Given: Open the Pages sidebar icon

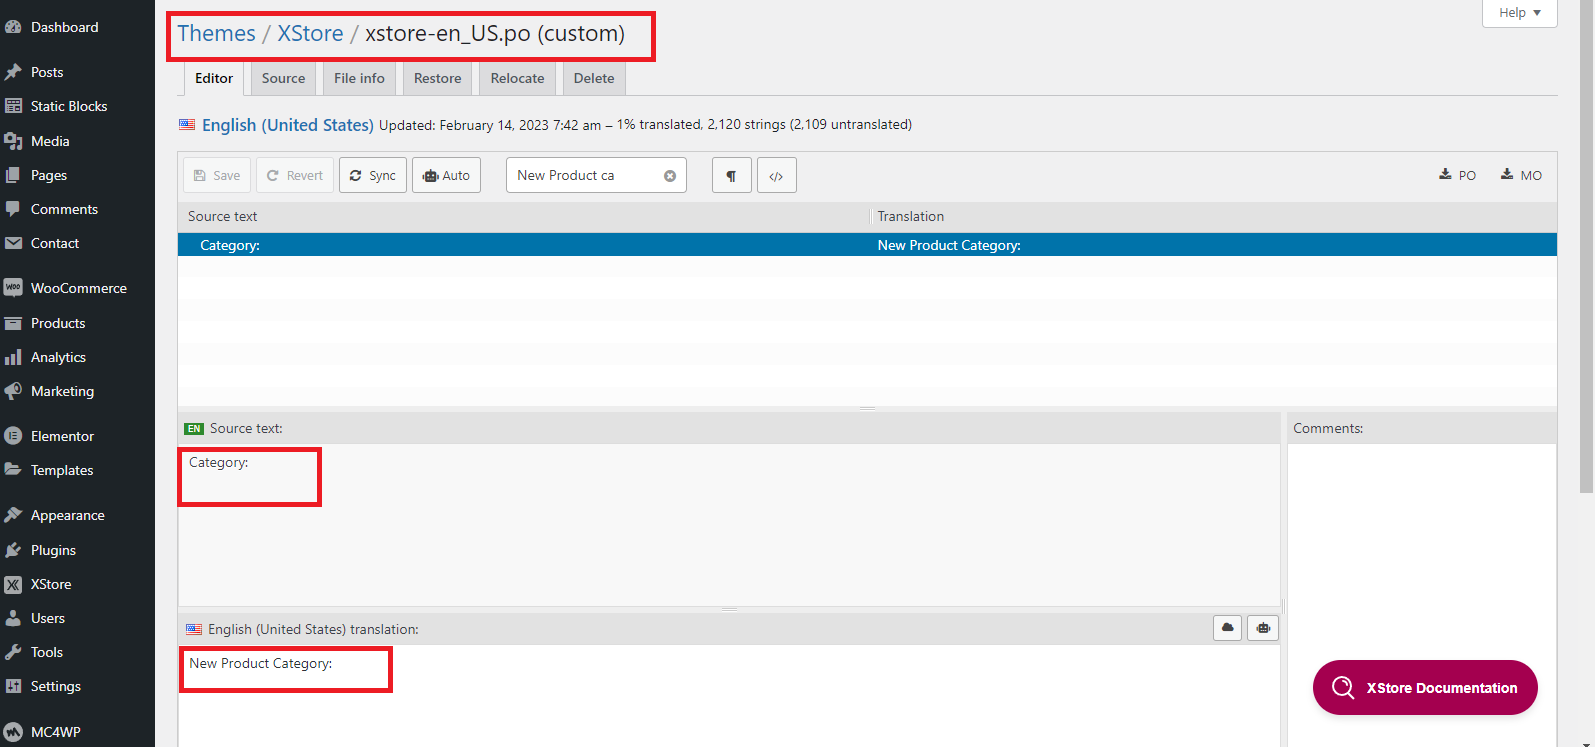Looking at the screenshot, I should point(13,175).
